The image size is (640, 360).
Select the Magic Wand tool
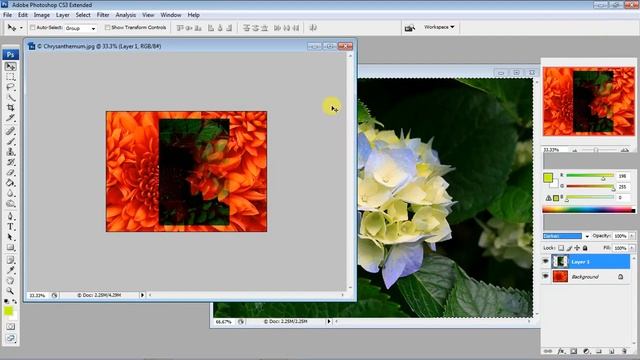click(11, 97)
